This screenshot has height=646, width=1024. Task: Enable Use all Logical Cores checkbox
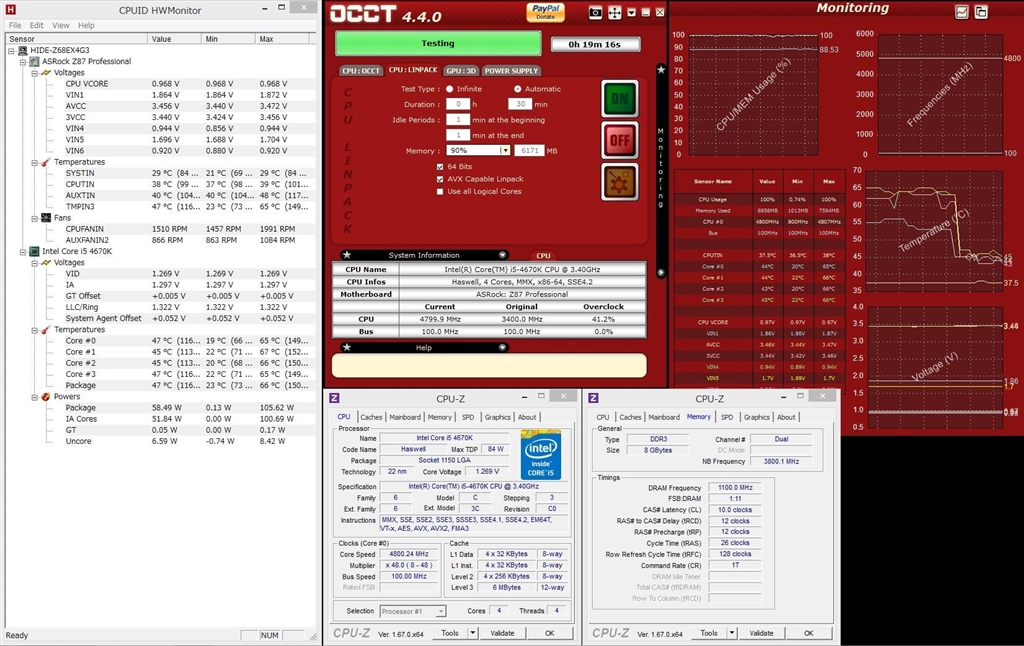point(440,191)
